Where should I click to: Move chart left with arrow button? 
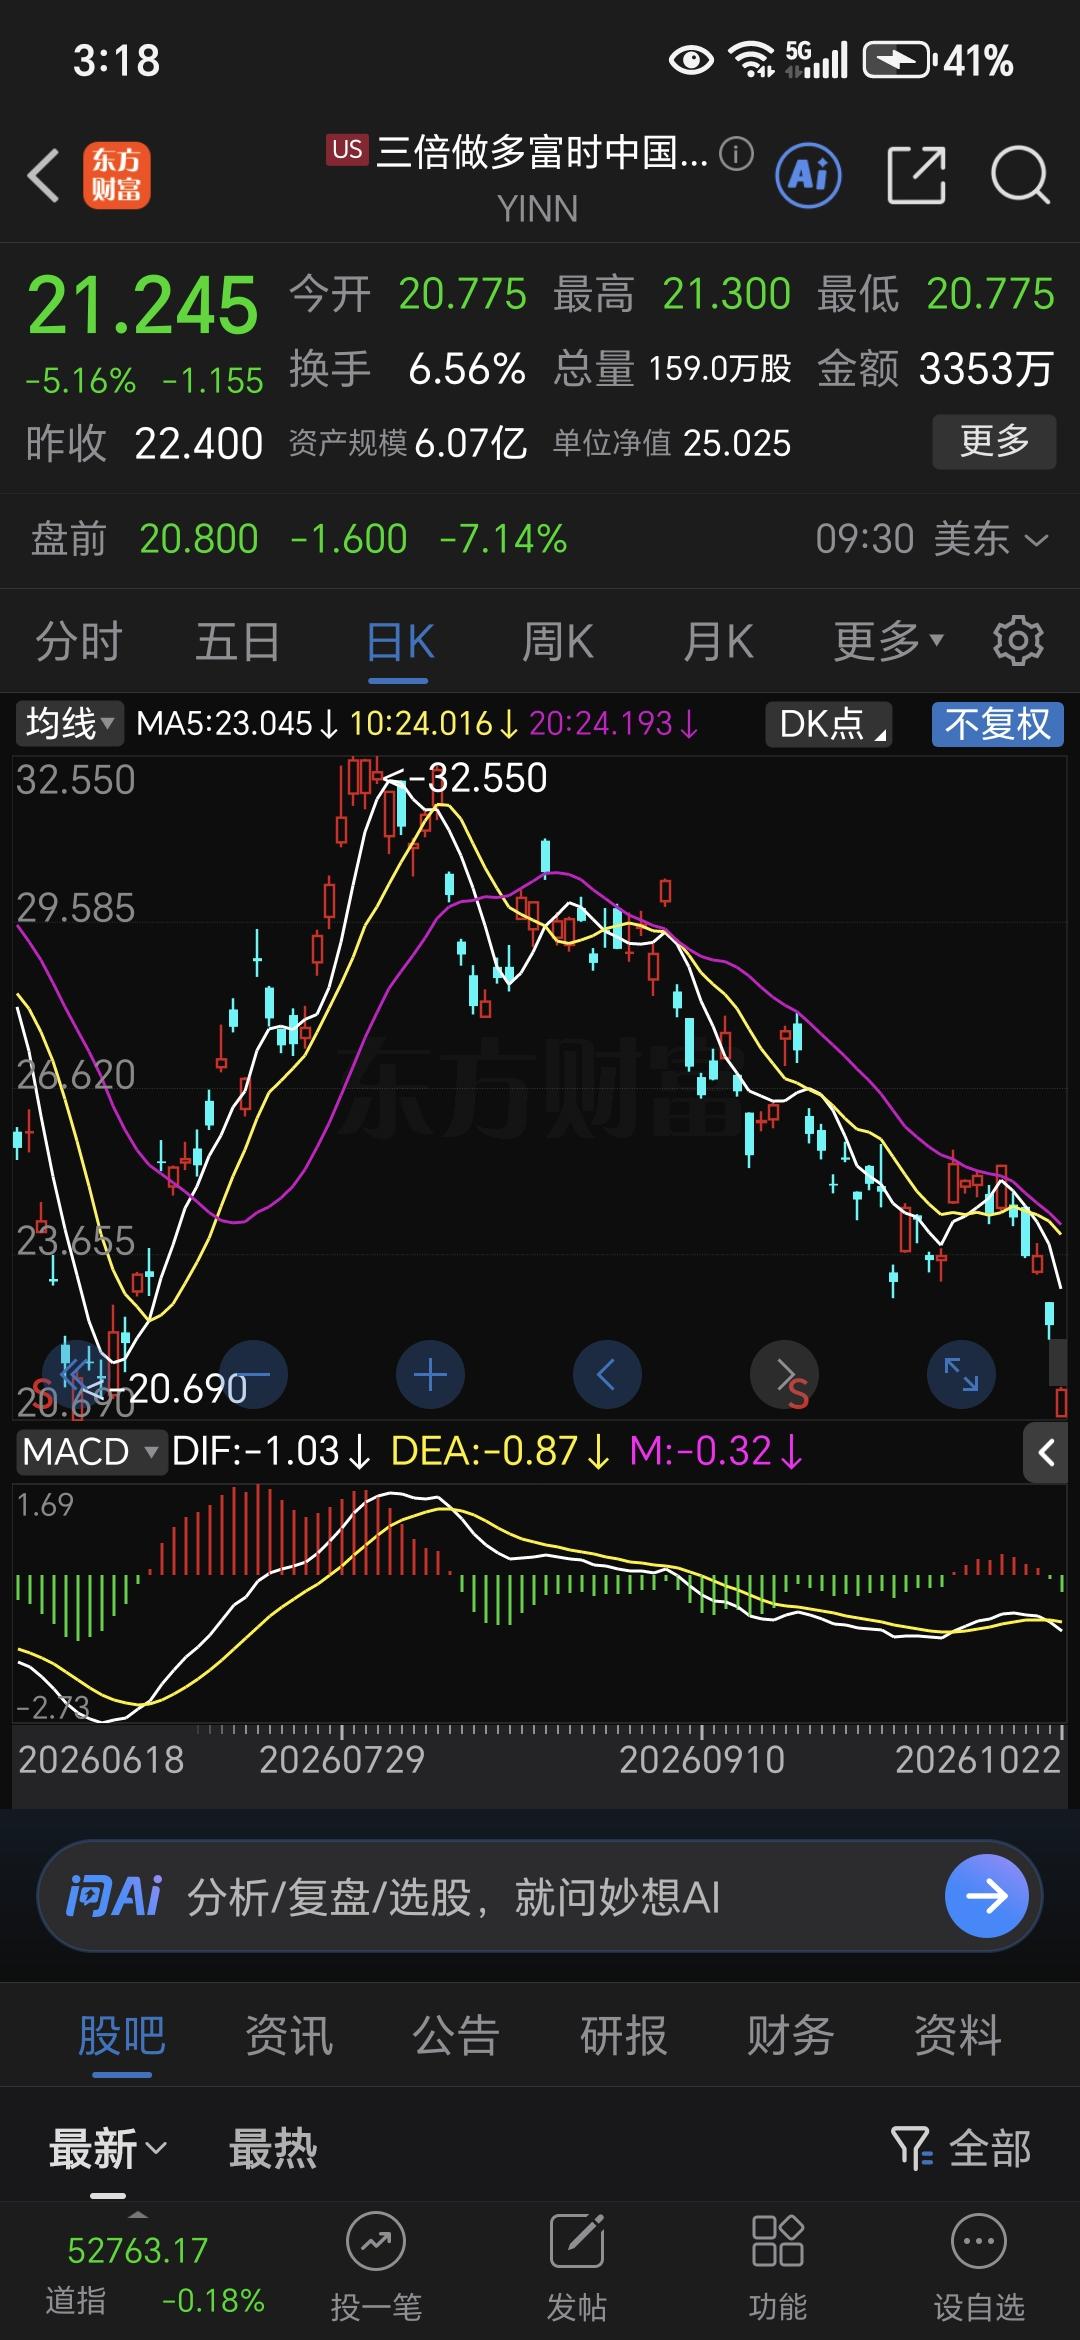click(x=607, y=1374)
